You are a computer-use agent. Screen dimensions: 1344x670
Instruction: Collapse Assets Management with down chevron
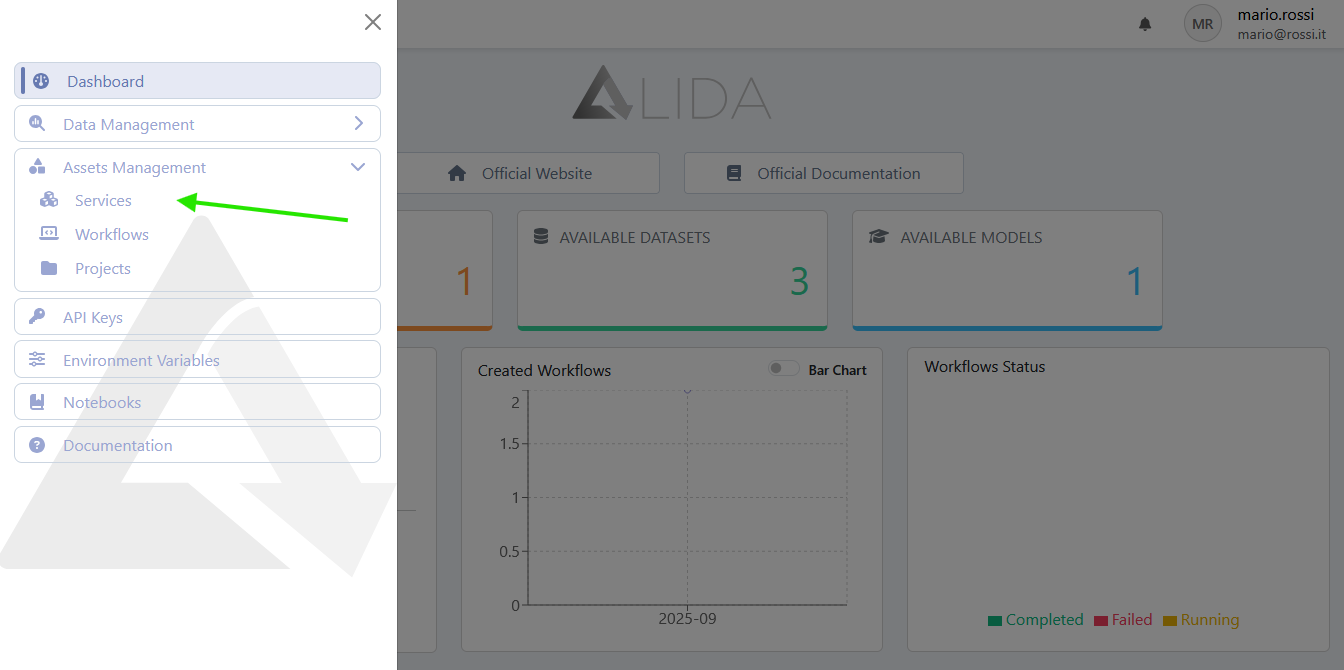358,167
